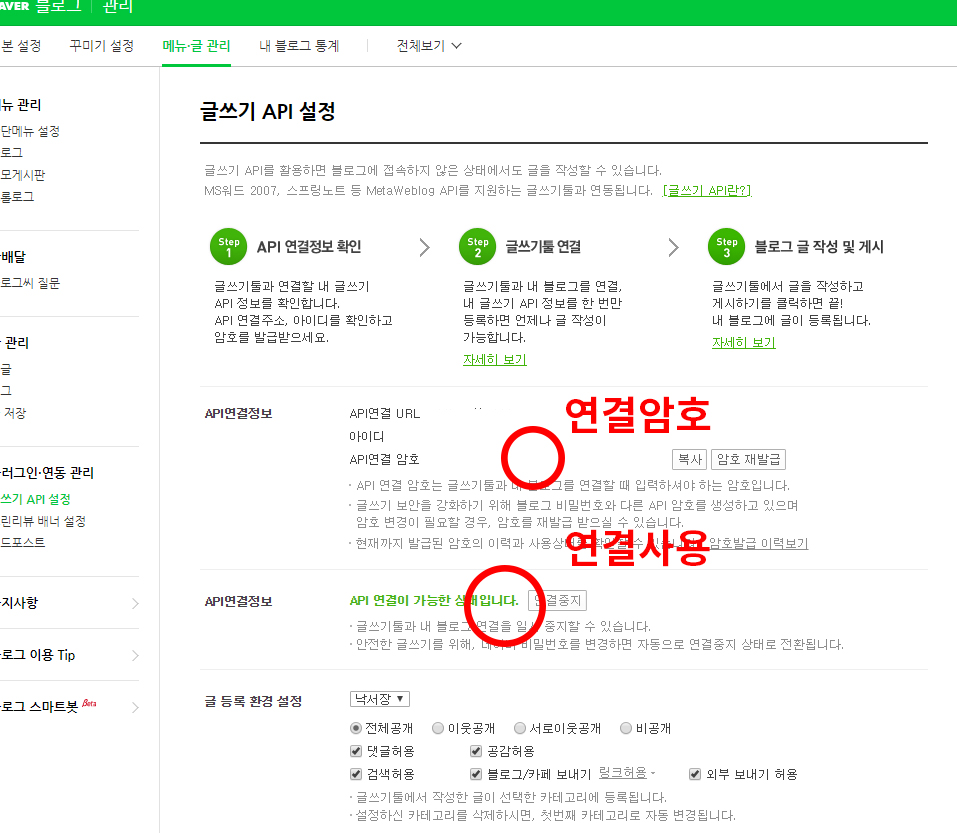Expand the 전체보기 dropdown in top navigation
This screenshot has height=833, width=957.
[429, 46]
